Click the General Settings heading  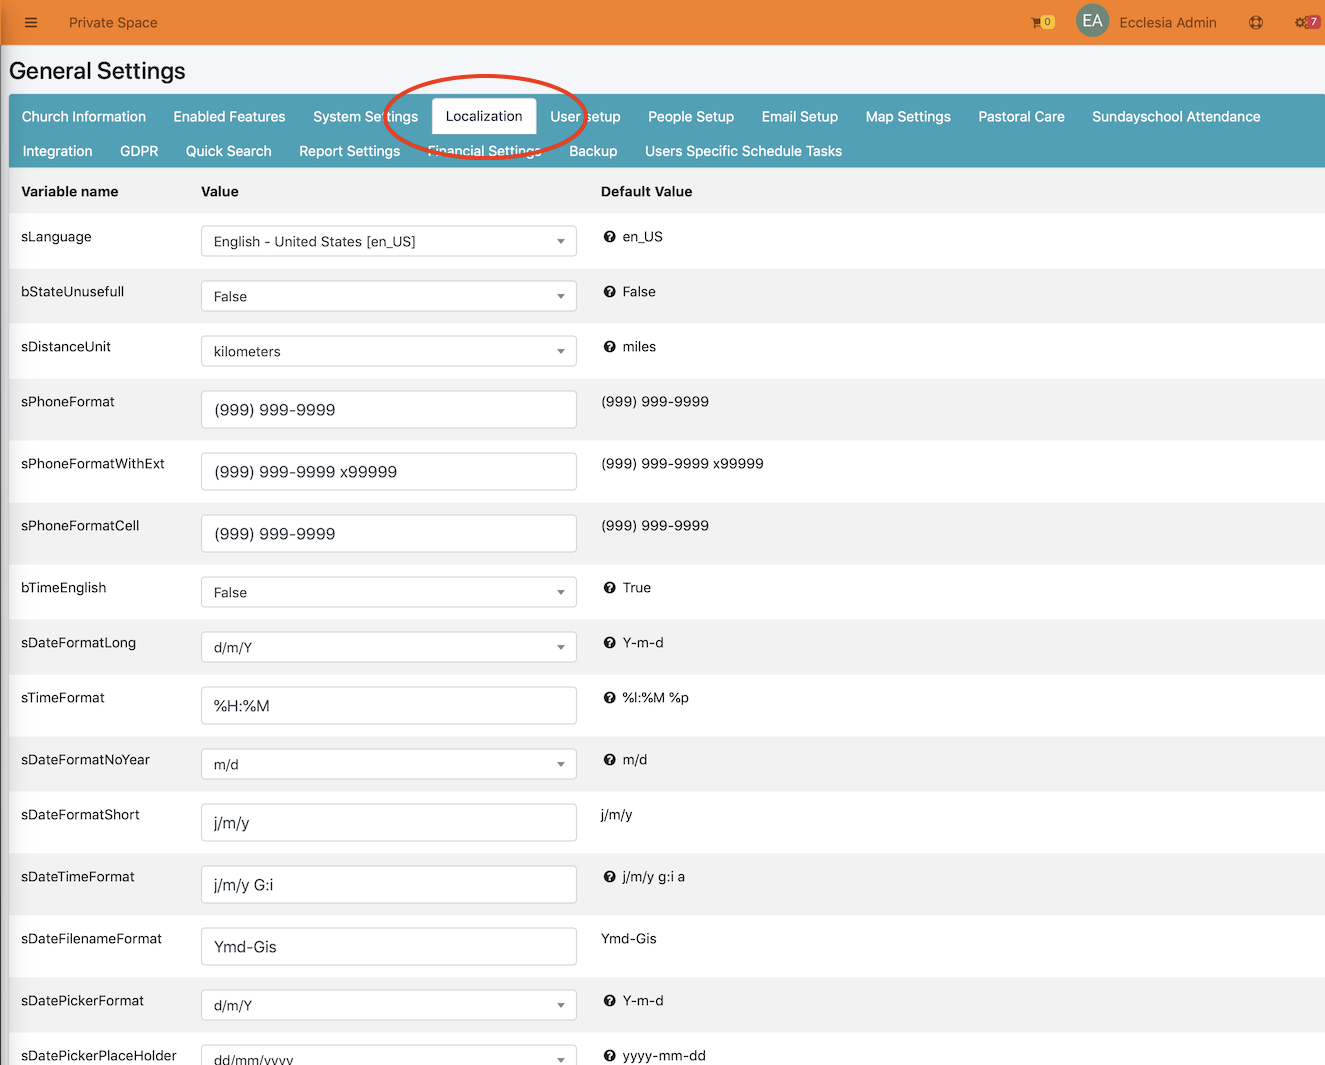(x=97, y=71)
